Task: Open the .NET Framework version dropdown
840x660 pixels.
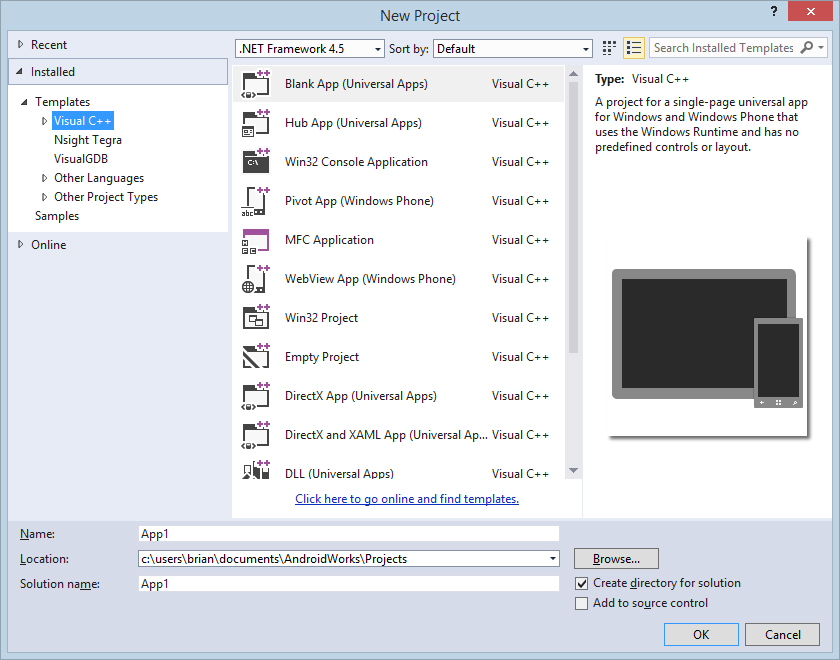Action: [310, 48]
